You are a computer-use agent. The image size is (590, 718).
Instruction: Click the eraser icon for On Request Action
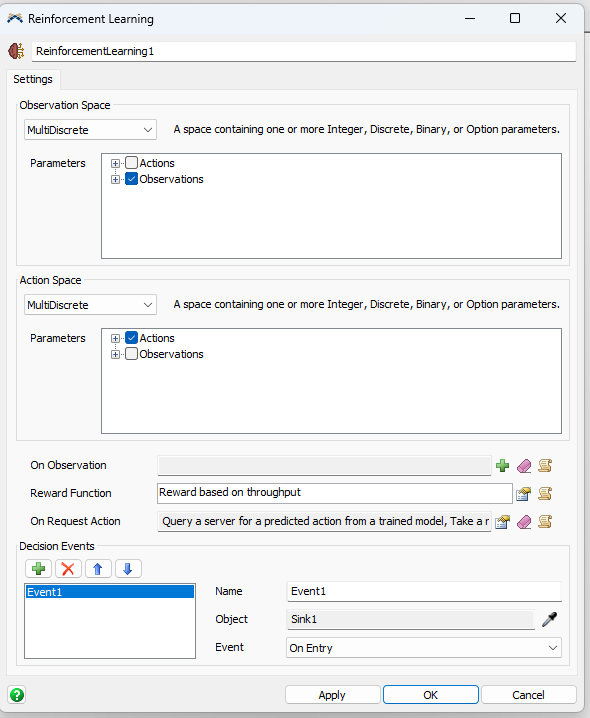coord(524,522)
